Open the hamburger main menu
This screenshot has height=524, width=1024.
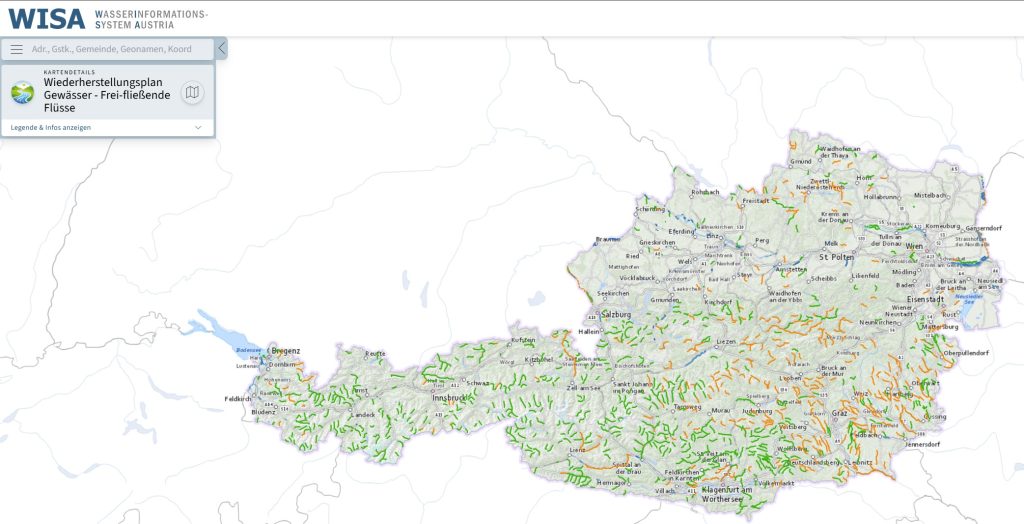click(16, 49)
